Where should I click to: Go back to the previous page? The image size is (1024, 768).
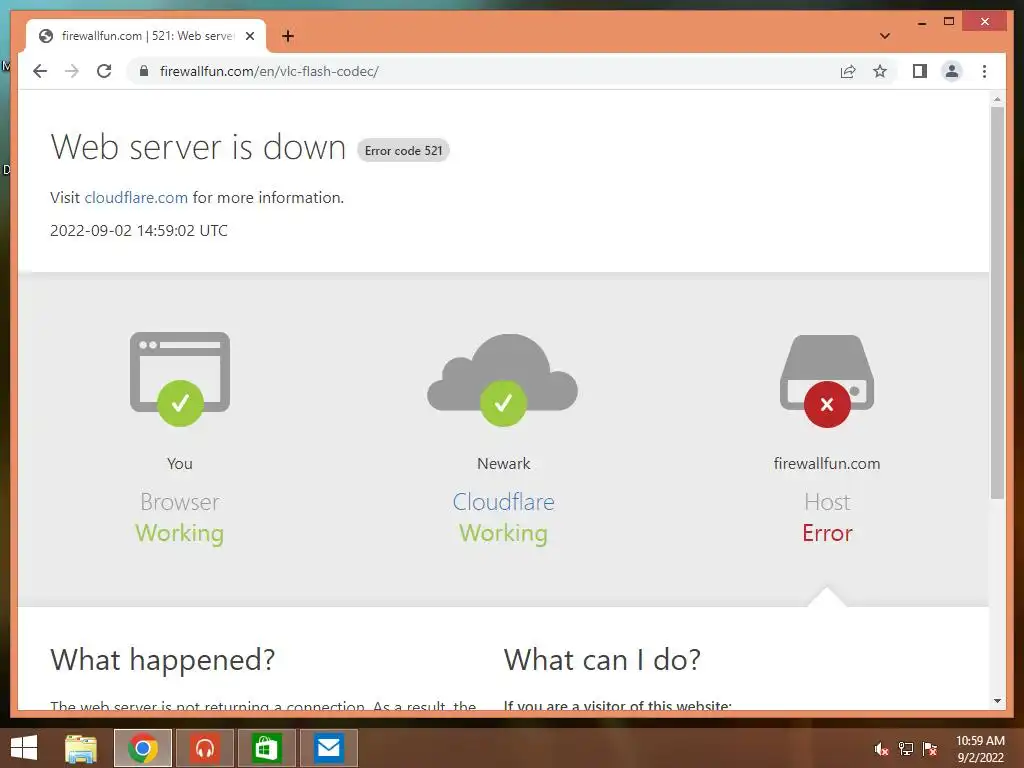(x=40, y=71)
